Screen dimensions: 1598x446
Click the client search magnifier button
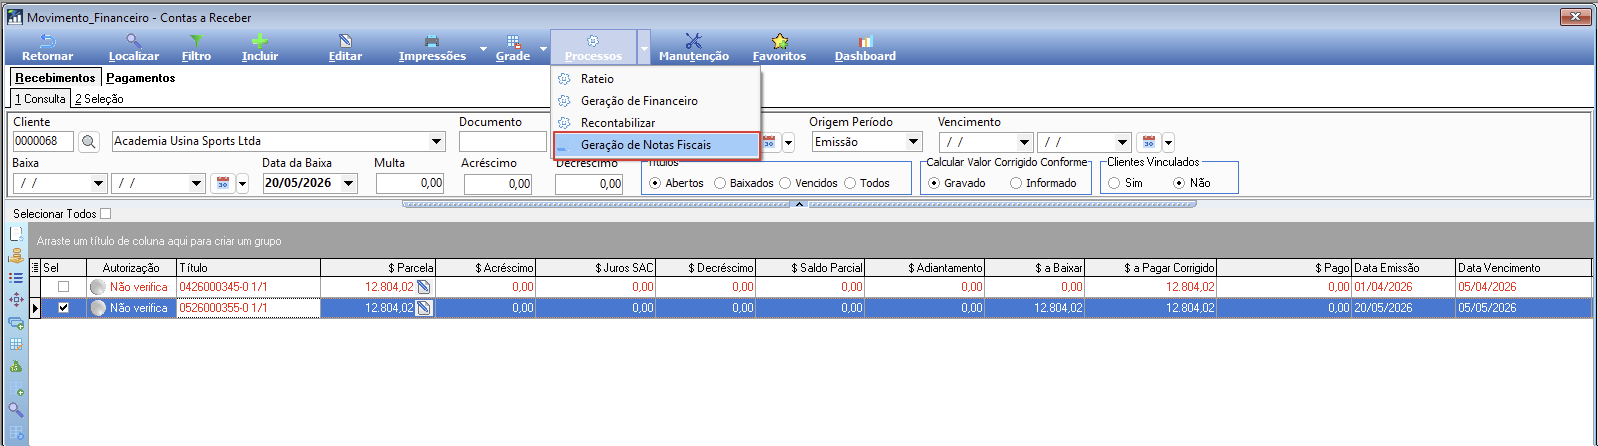(89, 142)
